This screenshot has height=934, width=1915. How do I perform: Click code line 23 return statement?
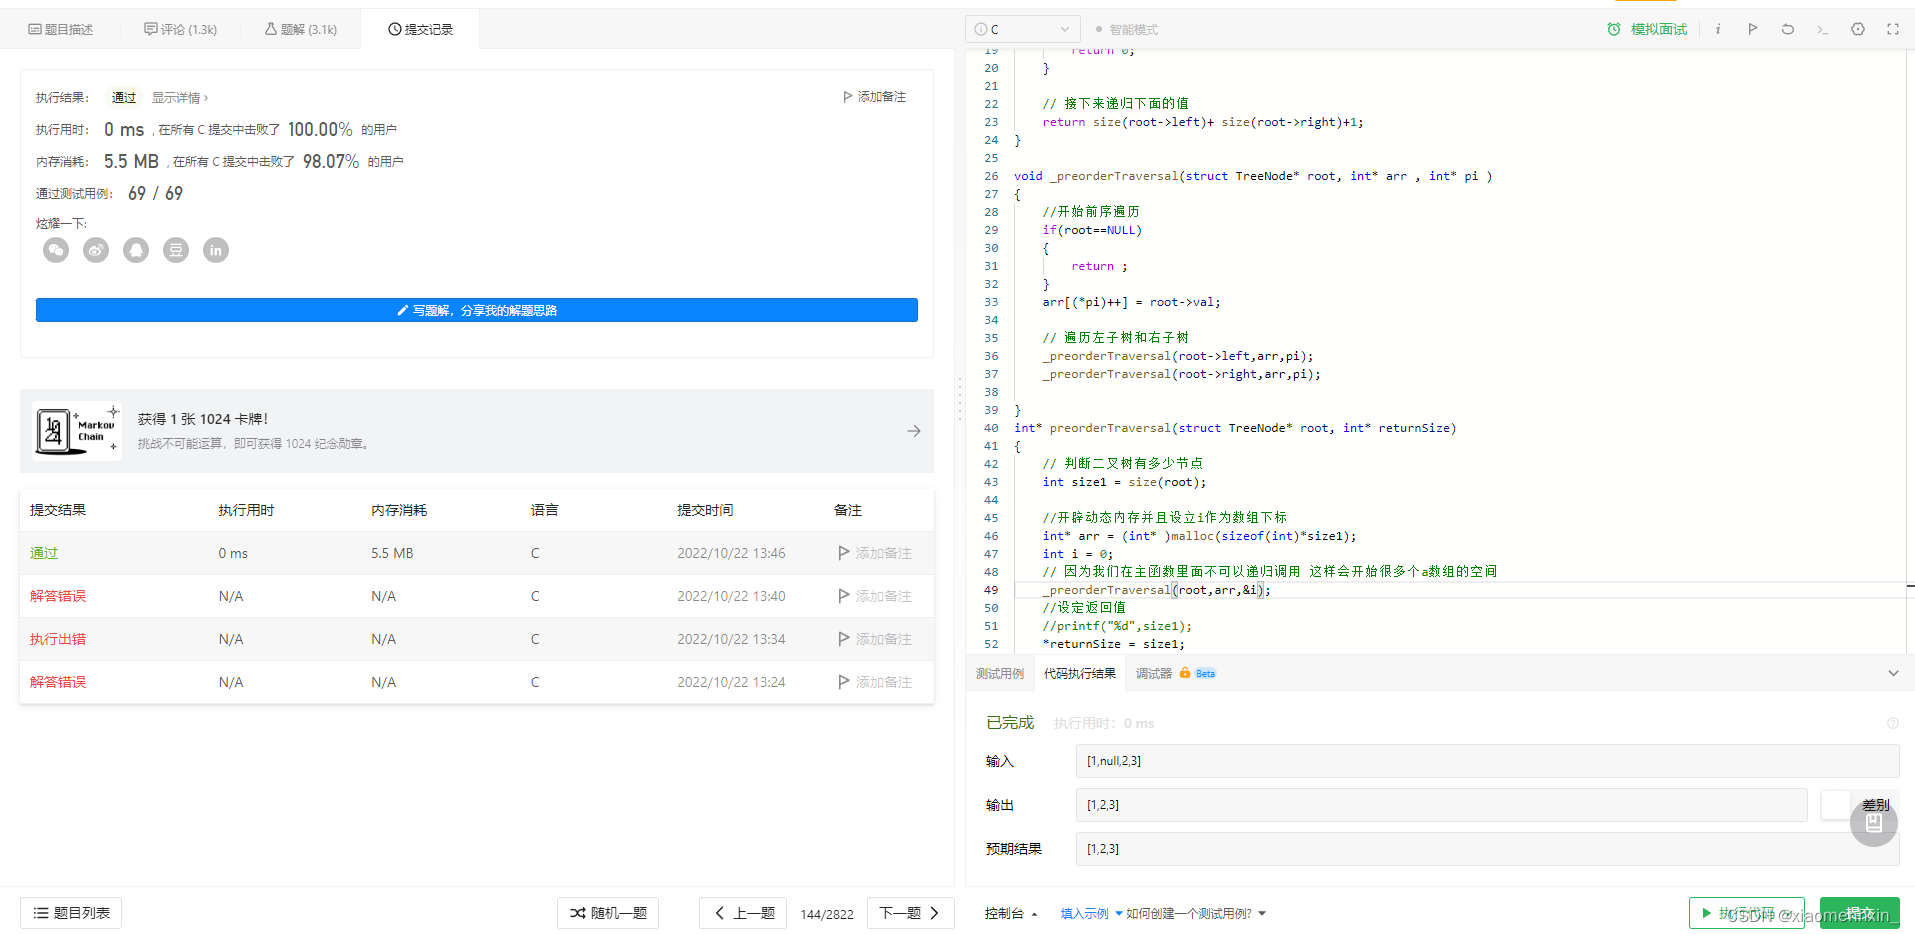click(1203, 122)
